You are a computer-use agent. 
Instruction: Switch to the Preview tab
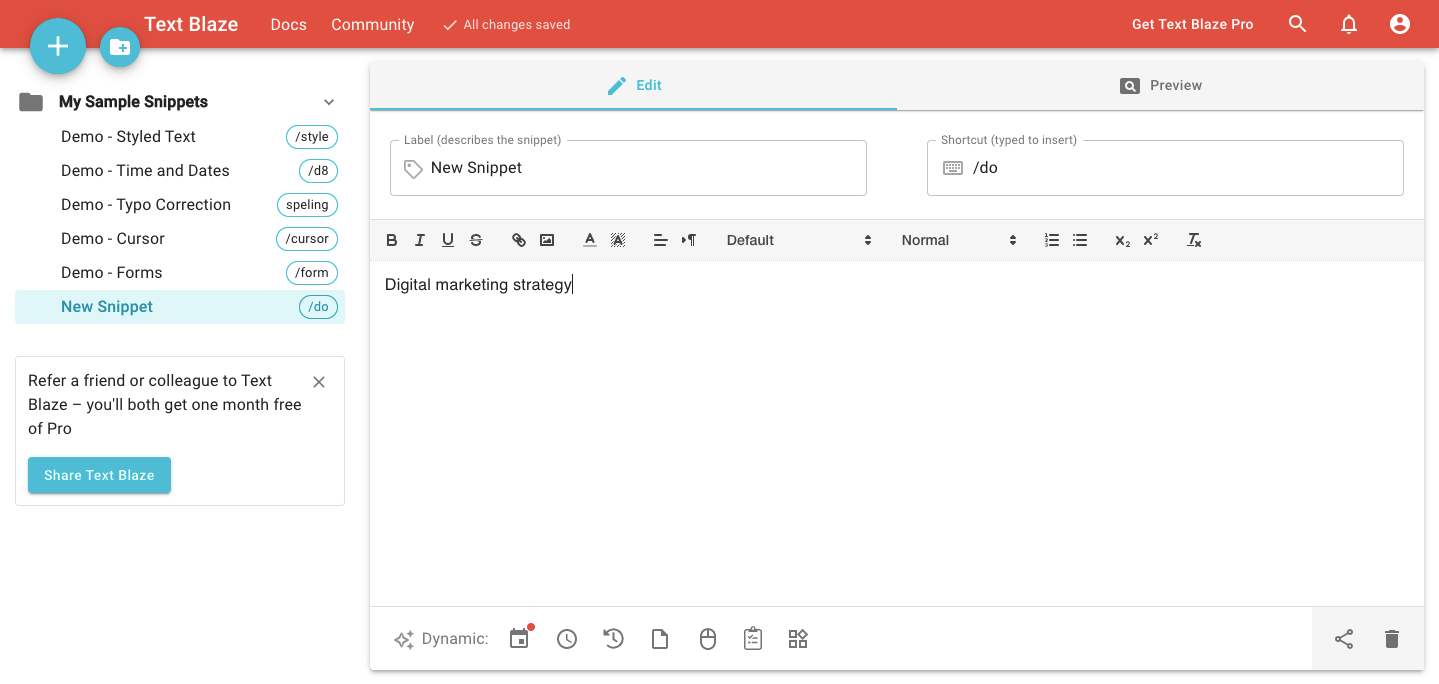tap(1160, 86)
